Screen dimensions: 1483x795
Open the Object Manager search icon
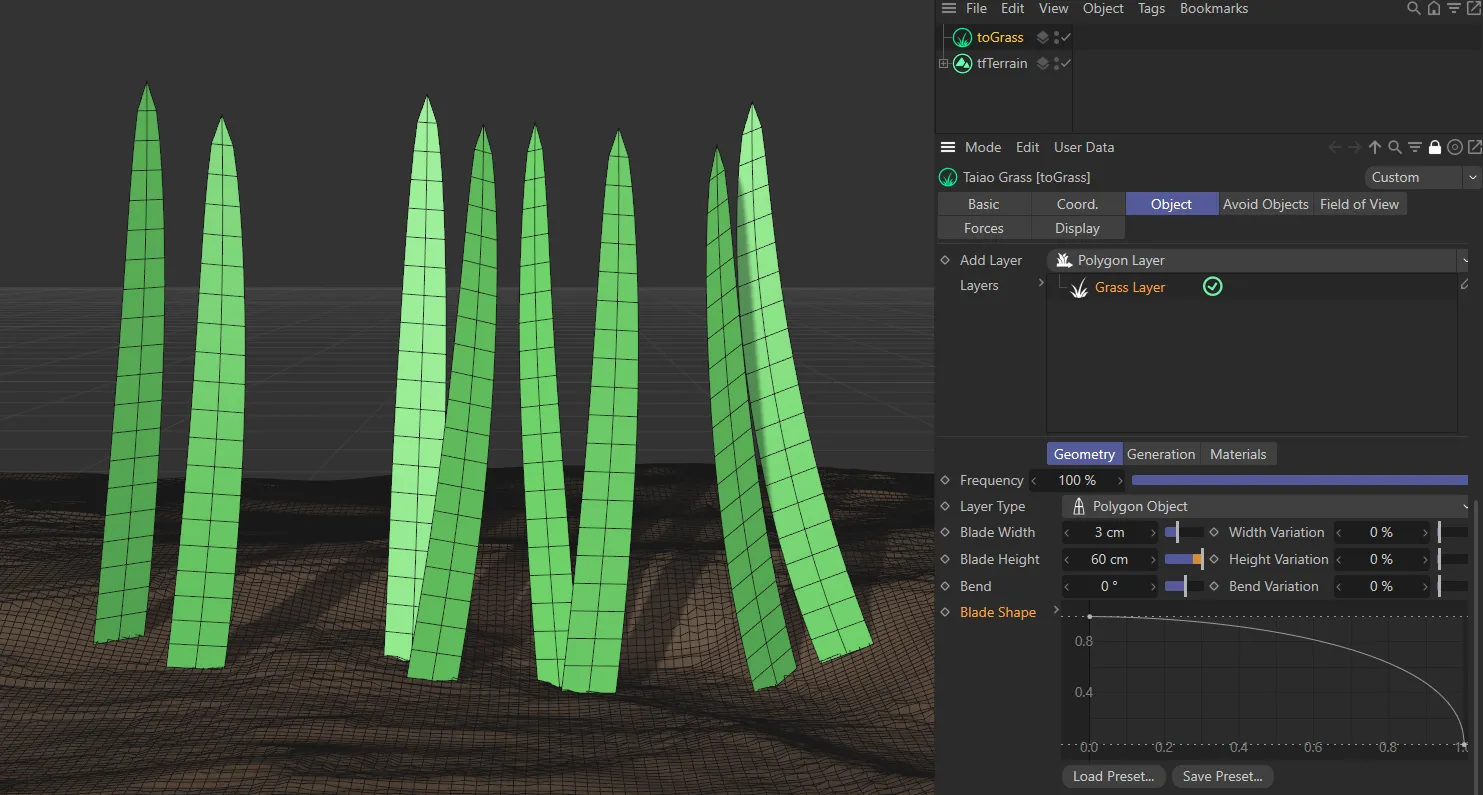point(1413,9)
